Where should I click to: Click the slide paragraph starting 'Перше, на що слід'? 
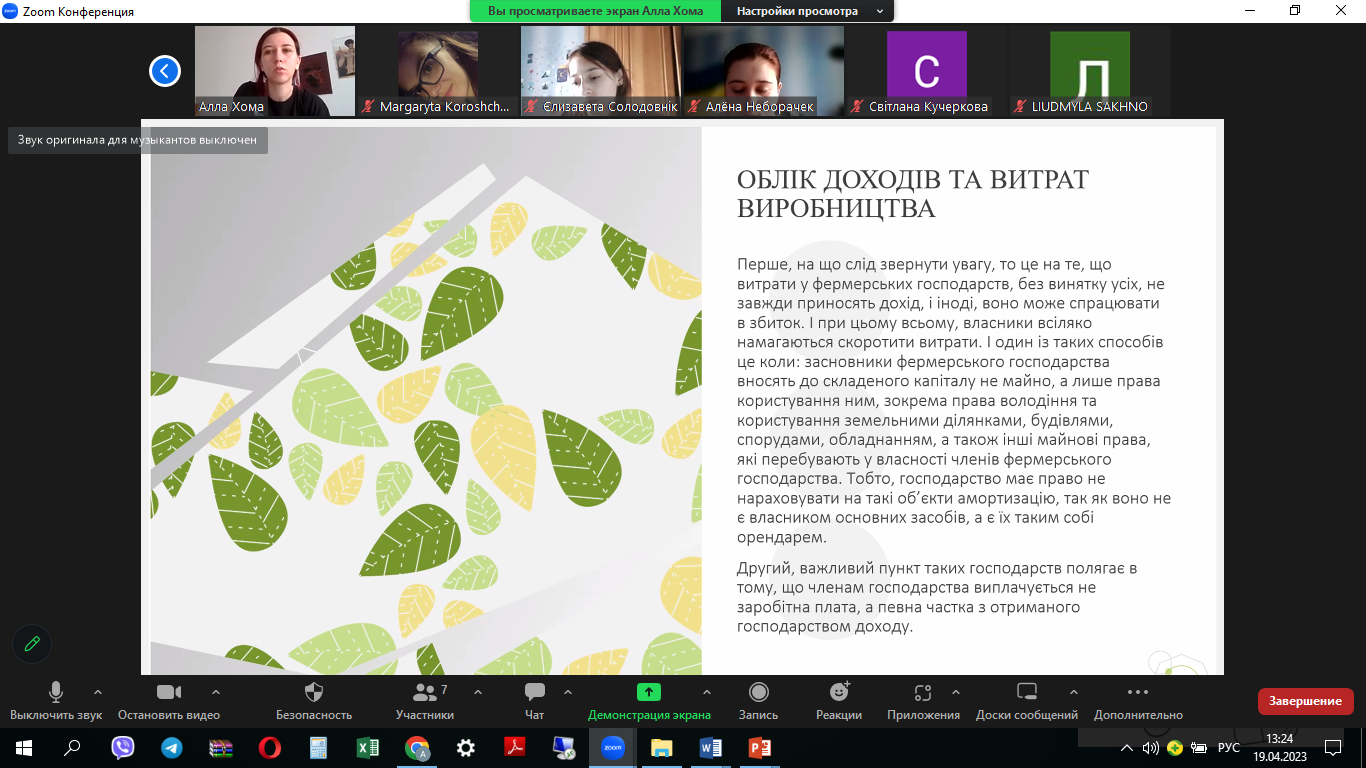pos(954,400)
